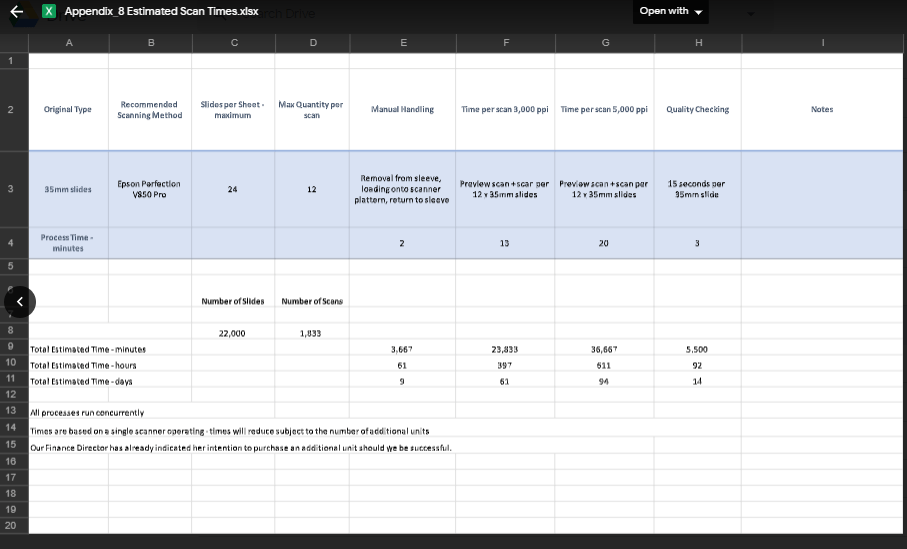Click the hours value 397
This screenshot has height=549, width=907.
pos(504,366)
